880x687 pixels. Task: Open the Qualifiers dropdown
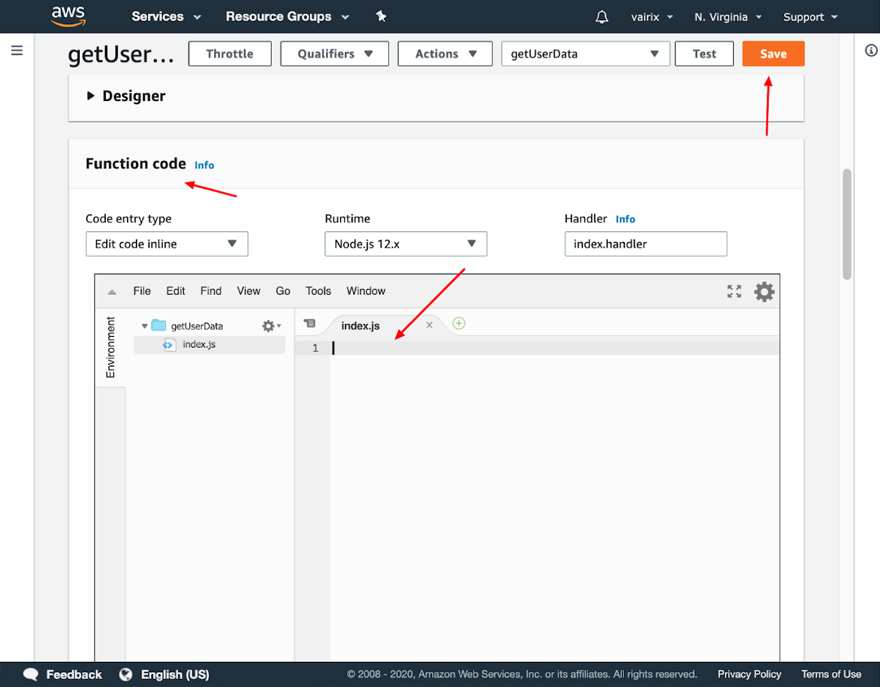[334, 54]
